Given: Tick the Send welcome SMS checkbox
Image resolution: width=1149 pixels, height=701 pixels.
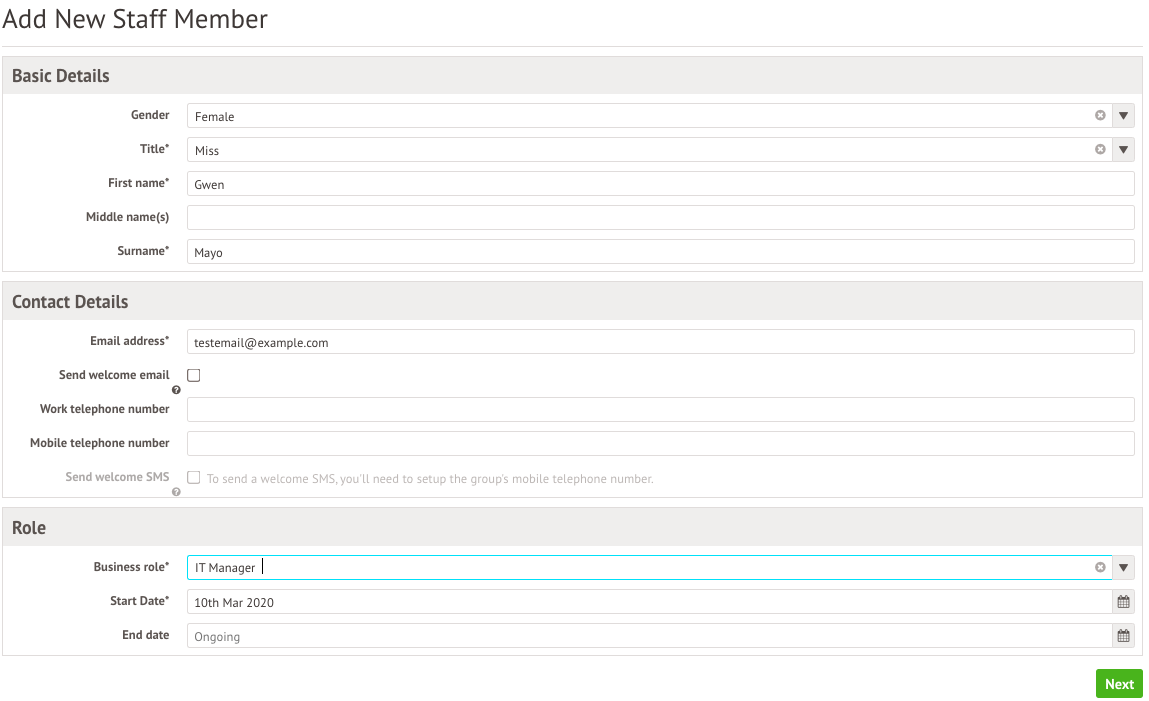Looking at the screenshot, I should pos(193,478).
